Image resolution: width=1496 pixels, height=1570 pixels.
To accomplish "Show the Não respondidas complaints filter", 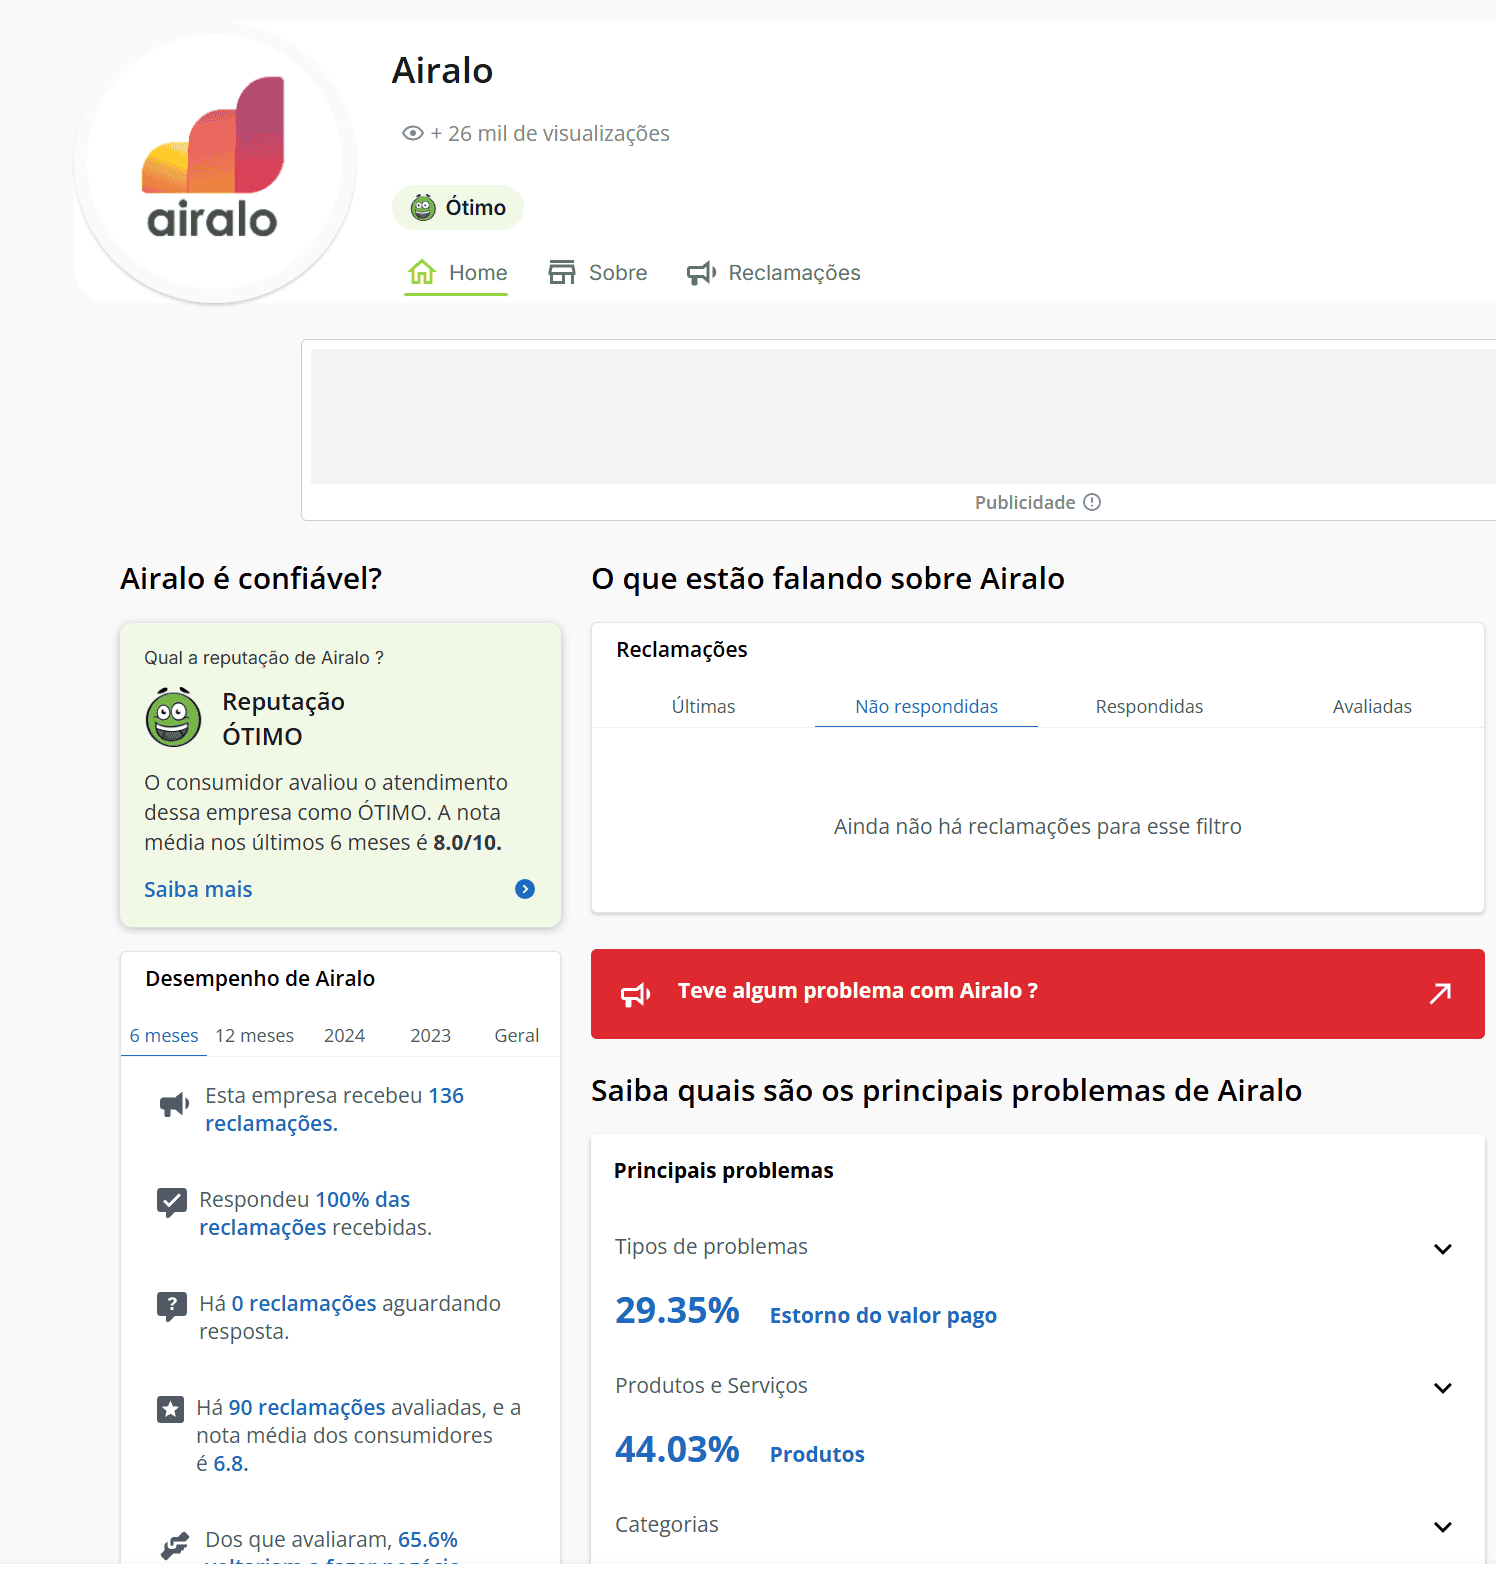I will [926, 706].
